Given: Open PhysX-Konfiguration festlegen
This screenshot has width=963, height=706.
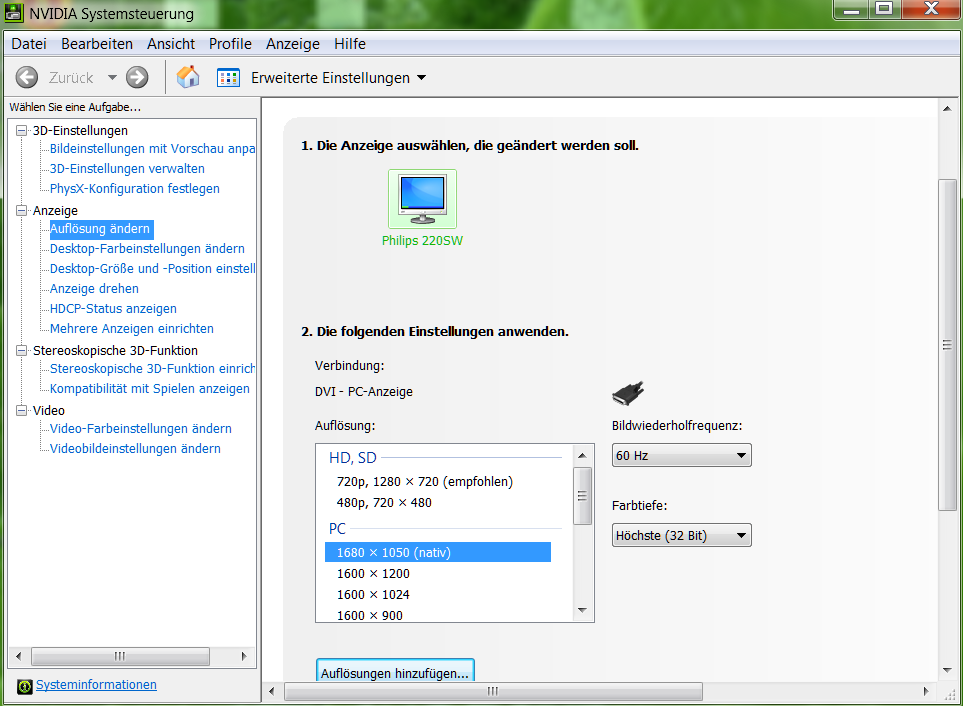Looking at the screenshot, I should [x=135, y=189].
